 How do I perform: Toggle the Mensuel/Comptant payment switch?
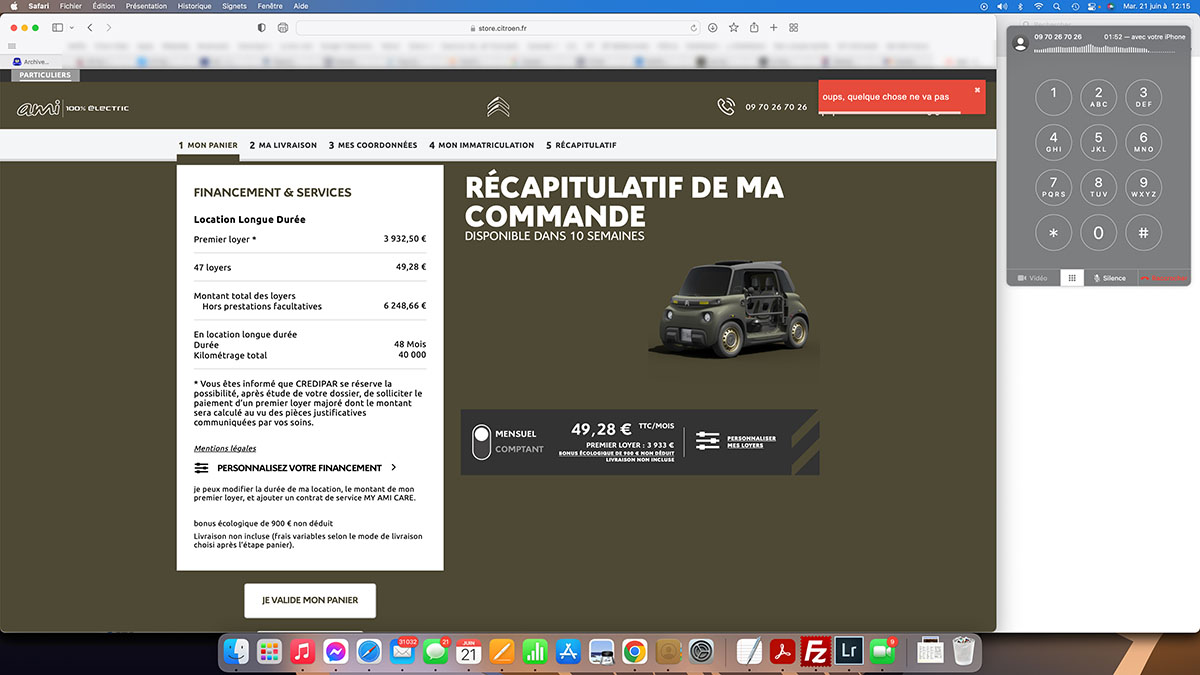[481, 441]
